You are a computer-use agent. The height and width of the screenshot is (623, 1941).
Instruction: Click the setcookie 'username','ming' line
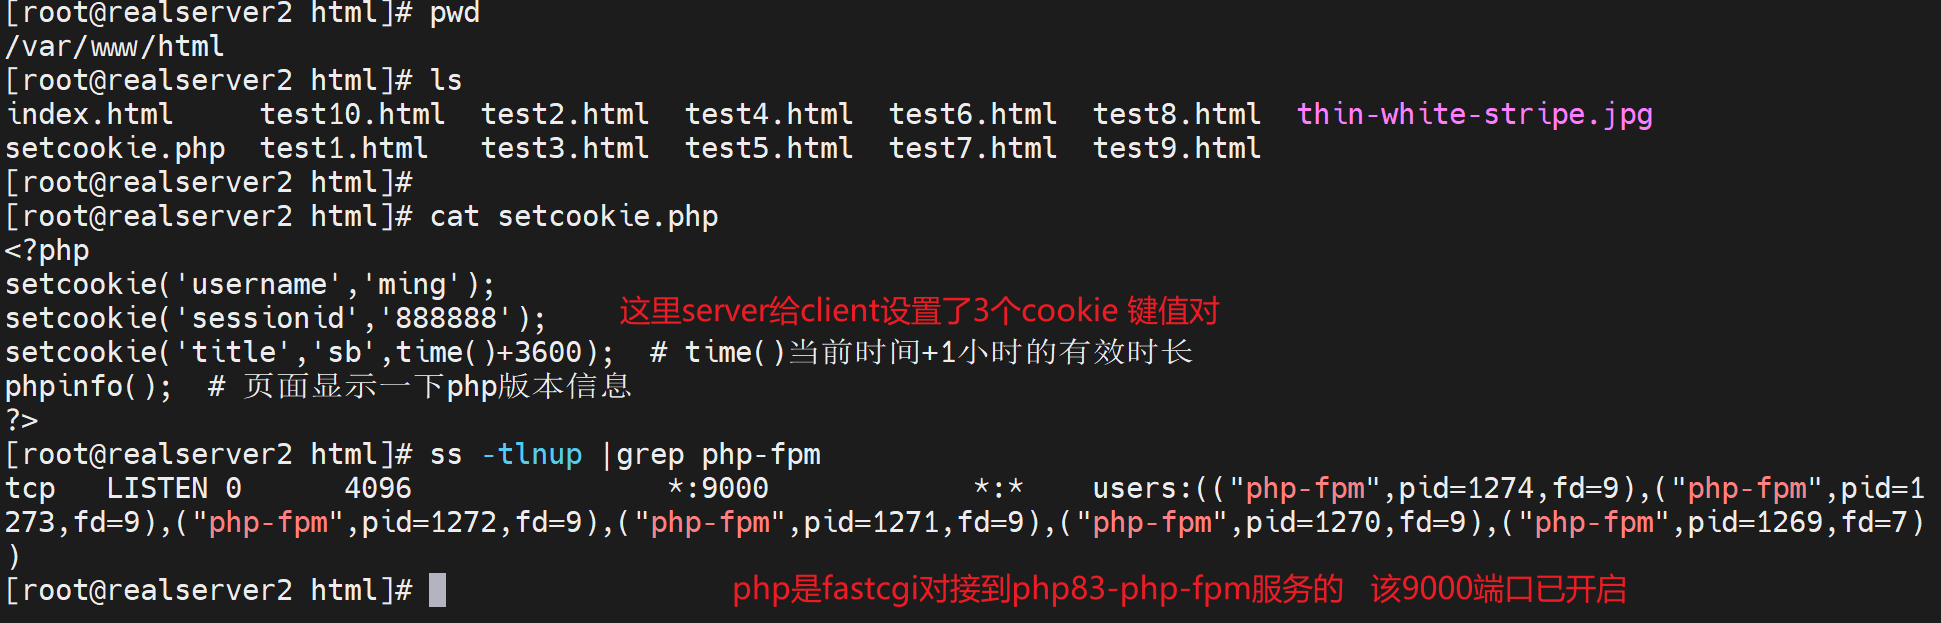tap(250, 284)
